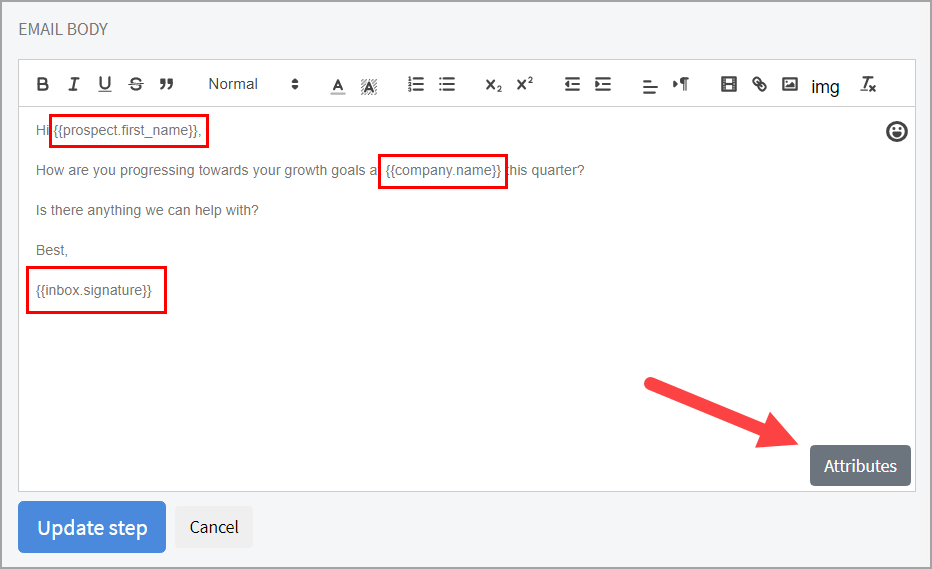Insert a video with the film icon
Screen dimensions: 932x569
[729, 84]
